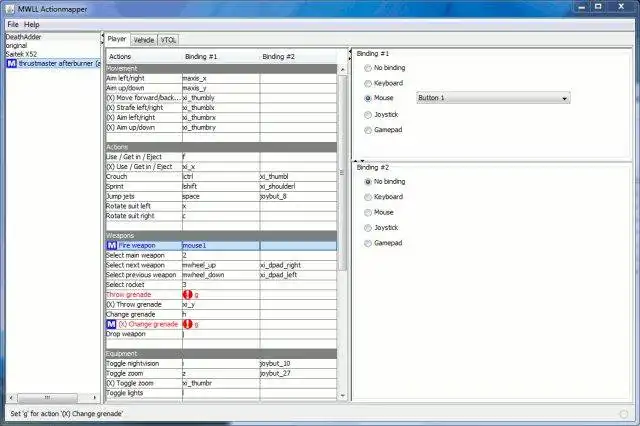Maximize the MWLL Actionmapper window
Image resolution: width=640 pixels, height=426 pixels.
click(598, 7)
